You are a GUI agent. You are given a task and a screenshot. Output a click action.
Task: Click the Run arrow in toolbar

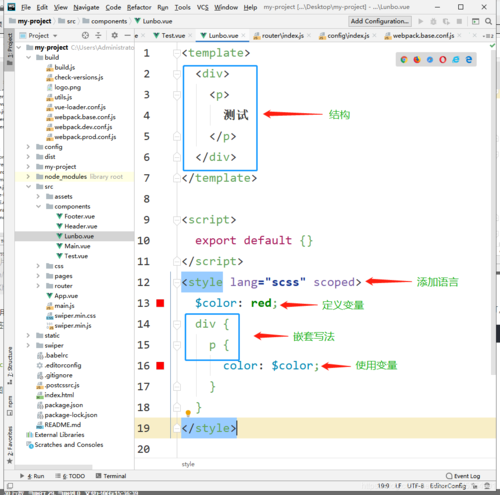tap(421, 21)
